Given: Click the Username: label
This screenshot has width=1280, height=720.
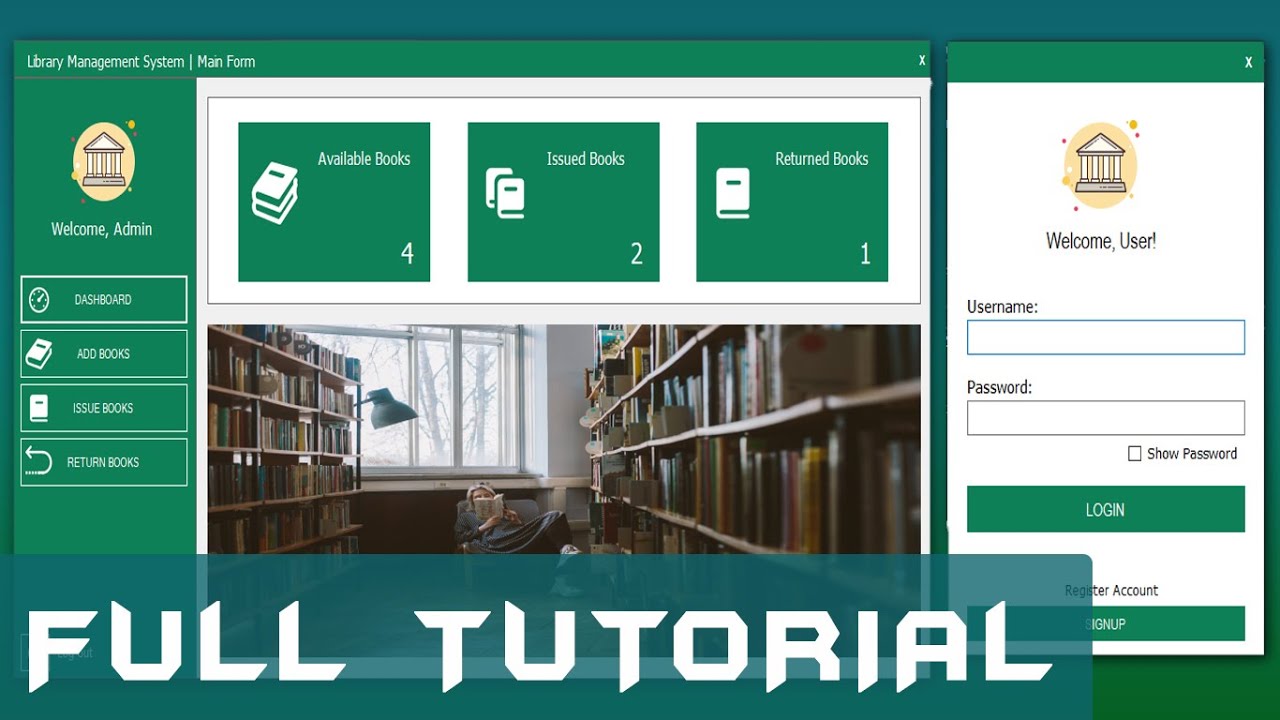Looking at the screenshot, I should [1002, 307].
